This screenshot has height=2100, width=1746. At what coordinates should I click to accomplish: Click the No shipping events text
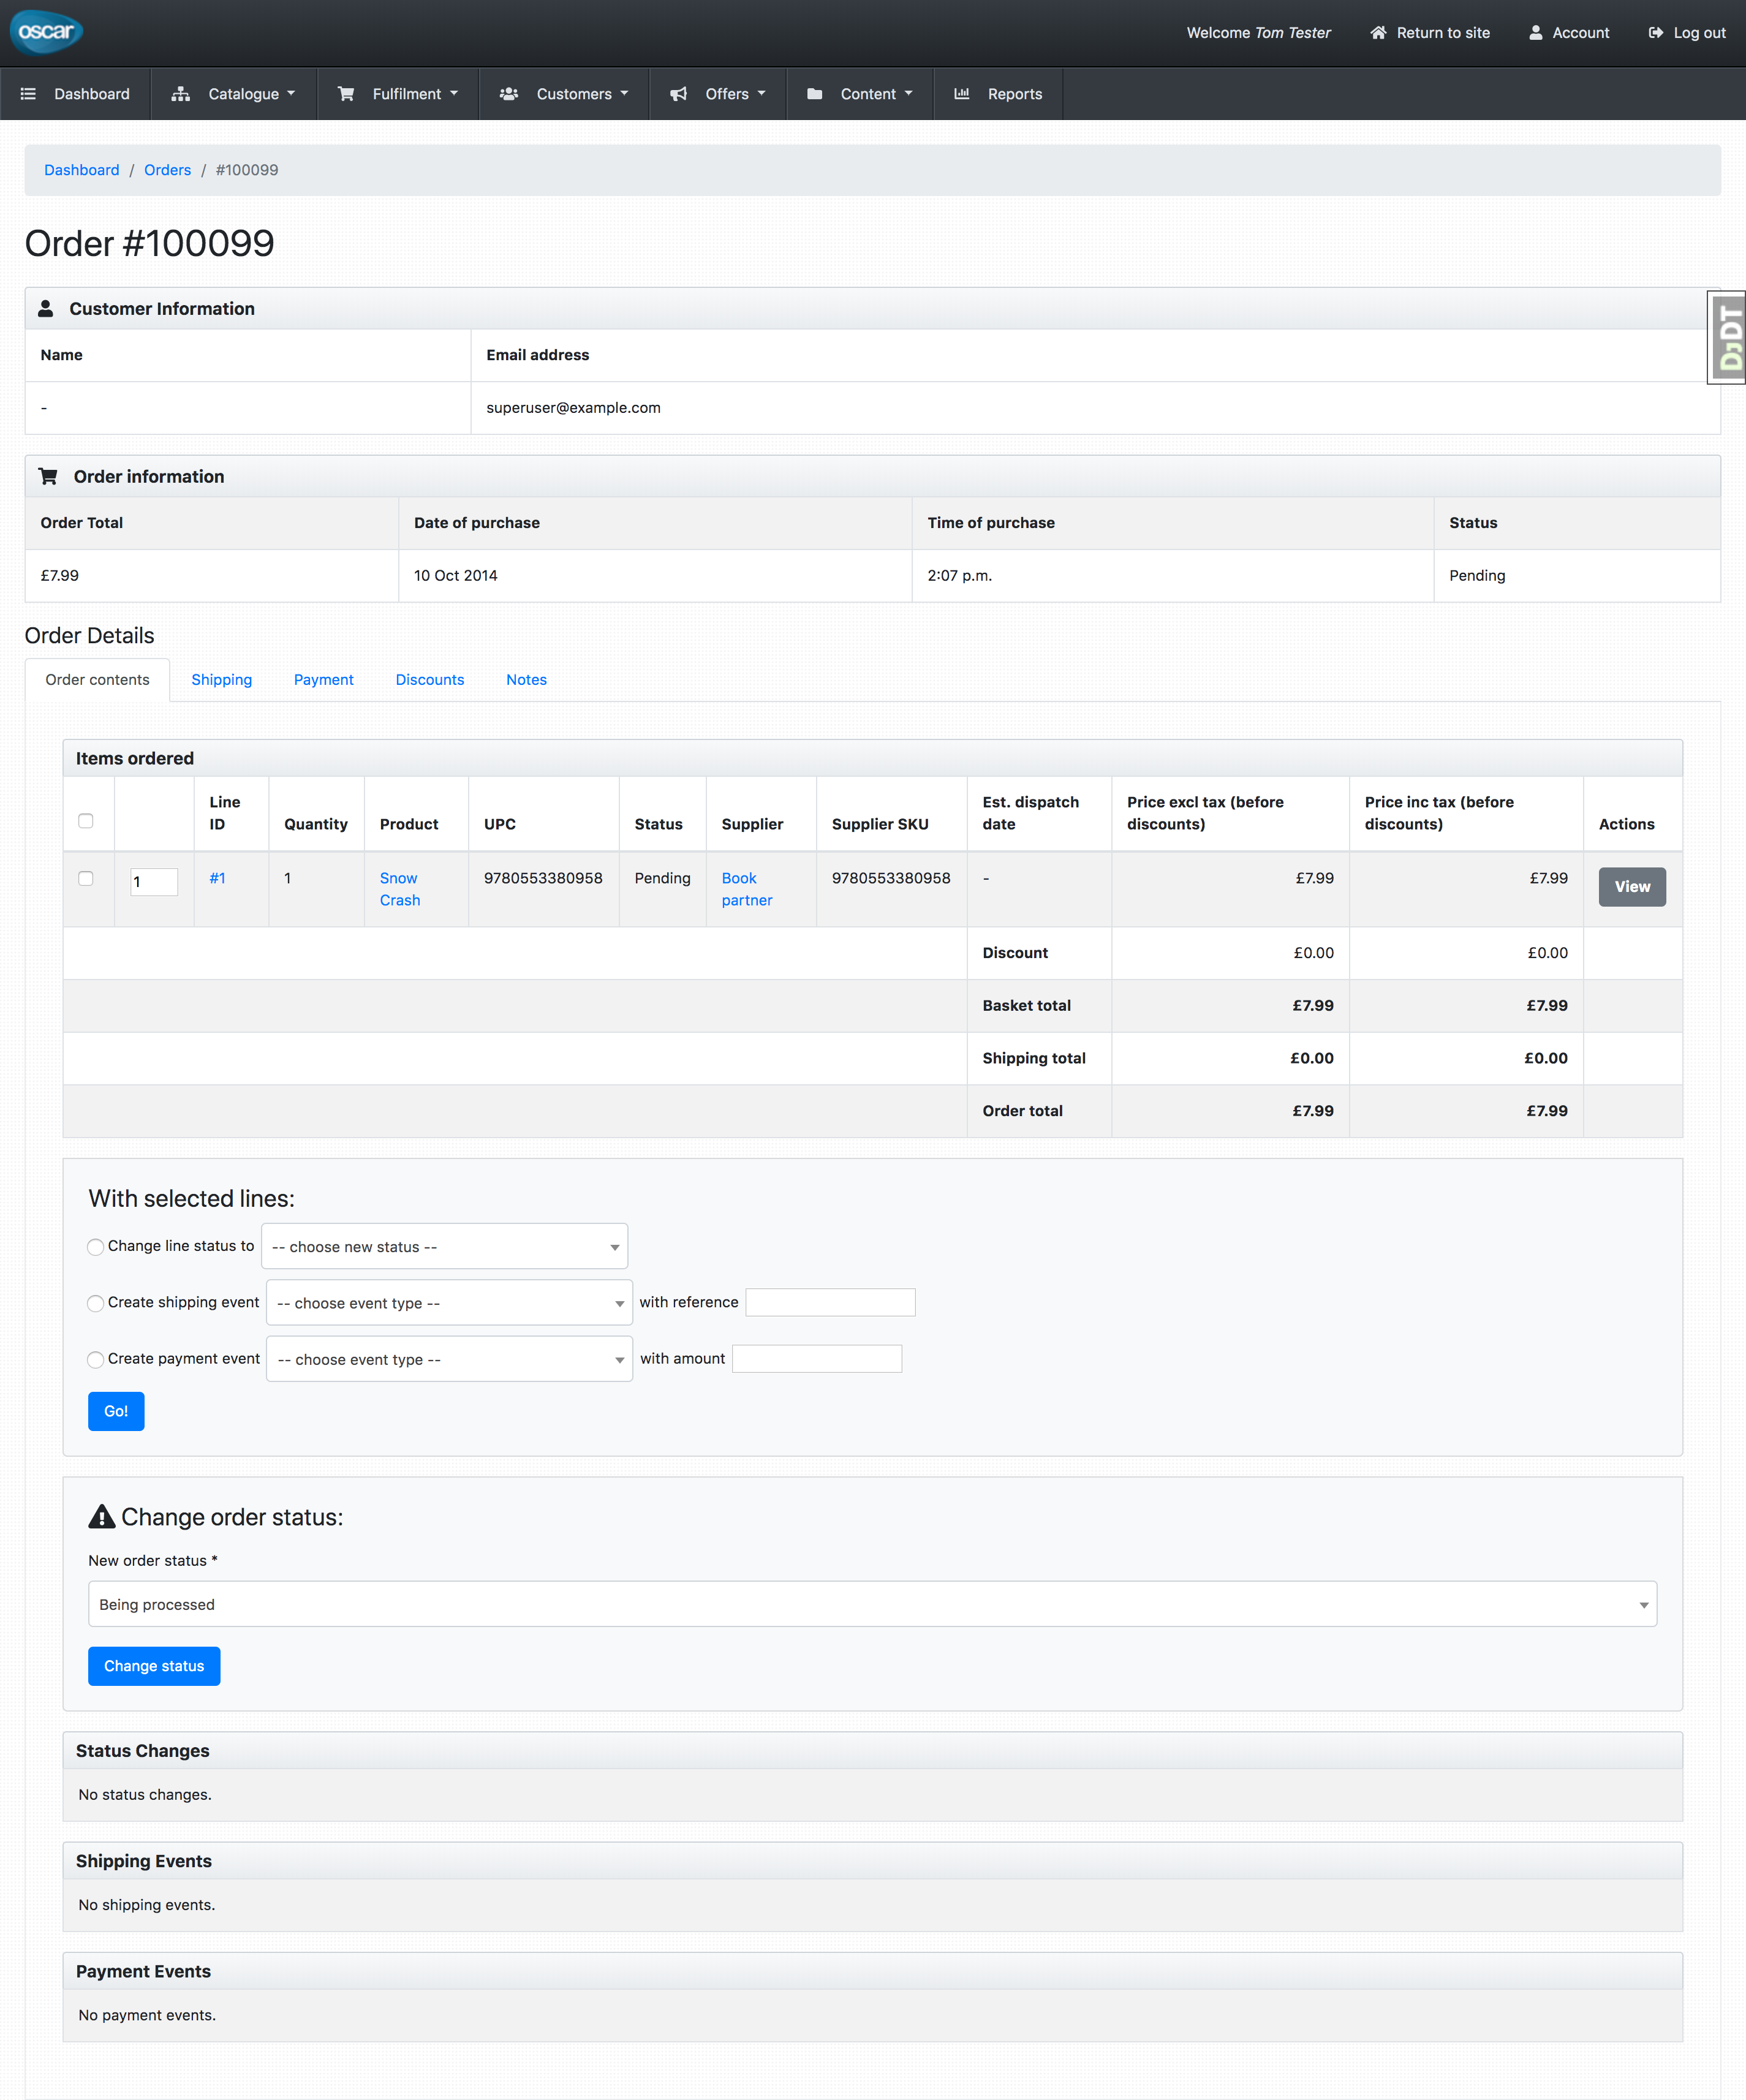(x=147, y=1905)
